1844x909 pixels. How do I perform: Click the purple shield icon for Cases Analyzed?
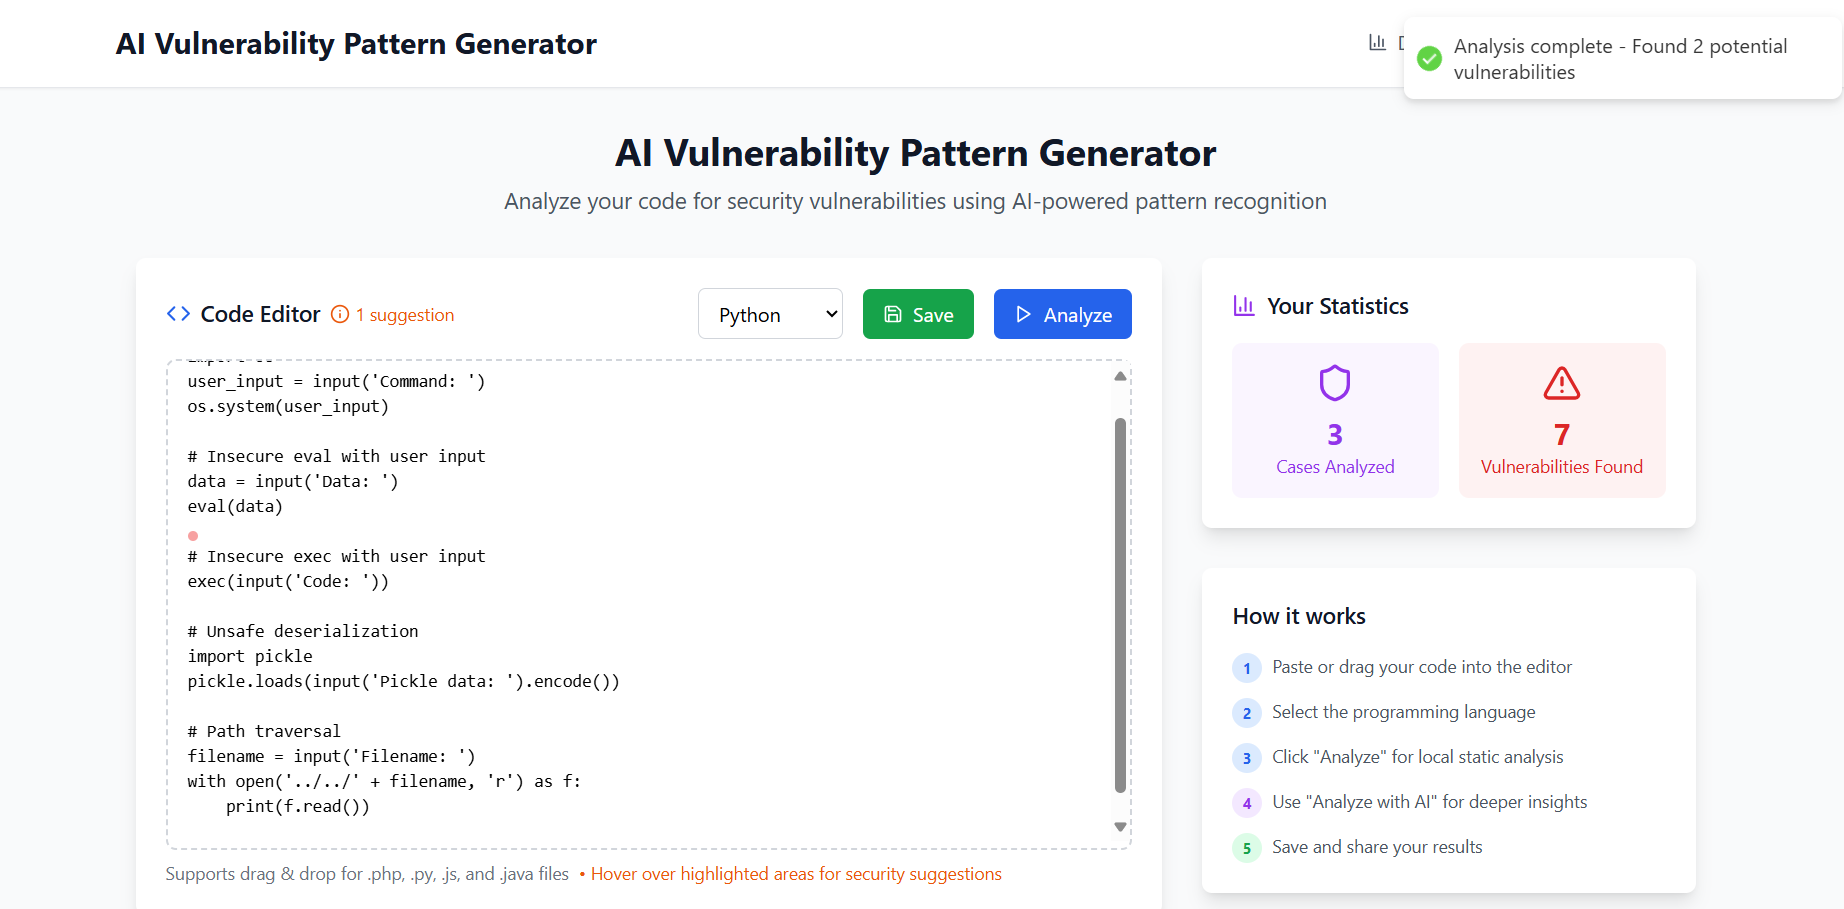1334,383
